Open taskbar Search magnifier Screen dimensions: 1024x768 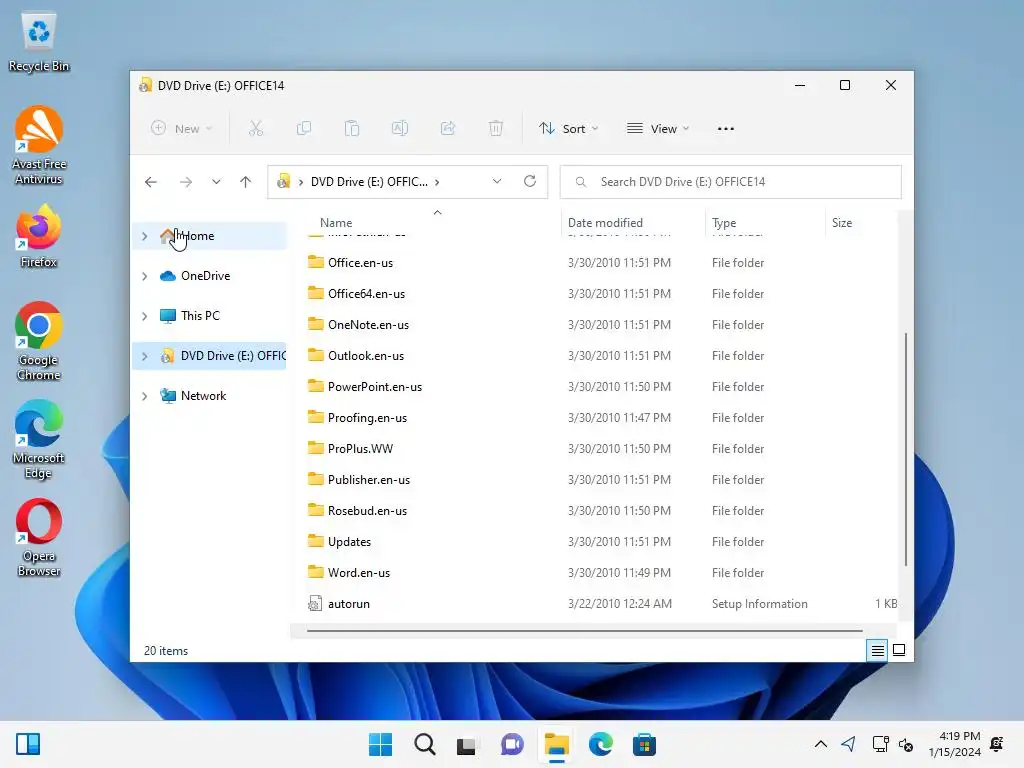pyautogui.click(x=424, y=744)
